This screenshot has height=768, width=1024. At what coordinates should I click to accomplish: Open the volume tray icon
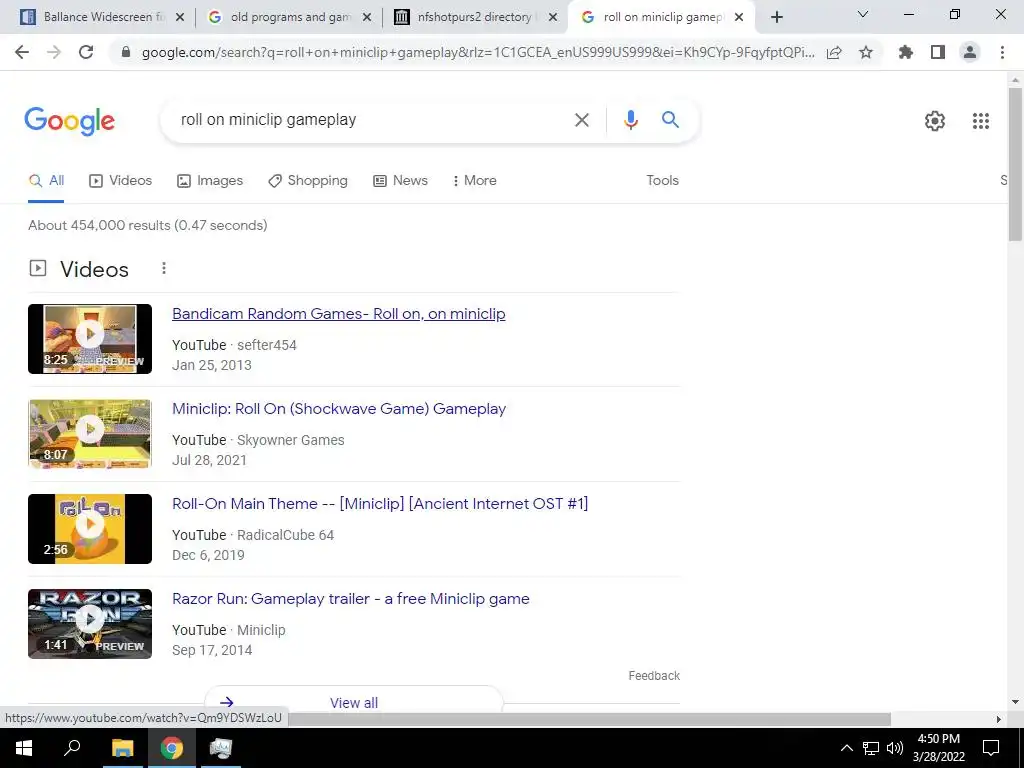(895, 748)
